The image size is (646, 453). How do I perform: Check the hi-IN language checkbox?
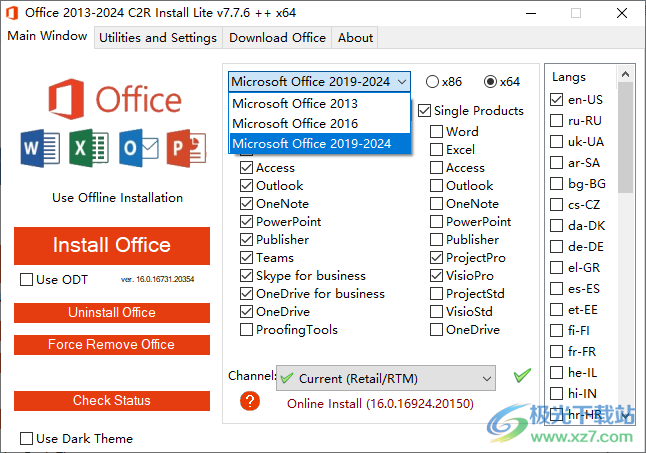pos(557,394)
